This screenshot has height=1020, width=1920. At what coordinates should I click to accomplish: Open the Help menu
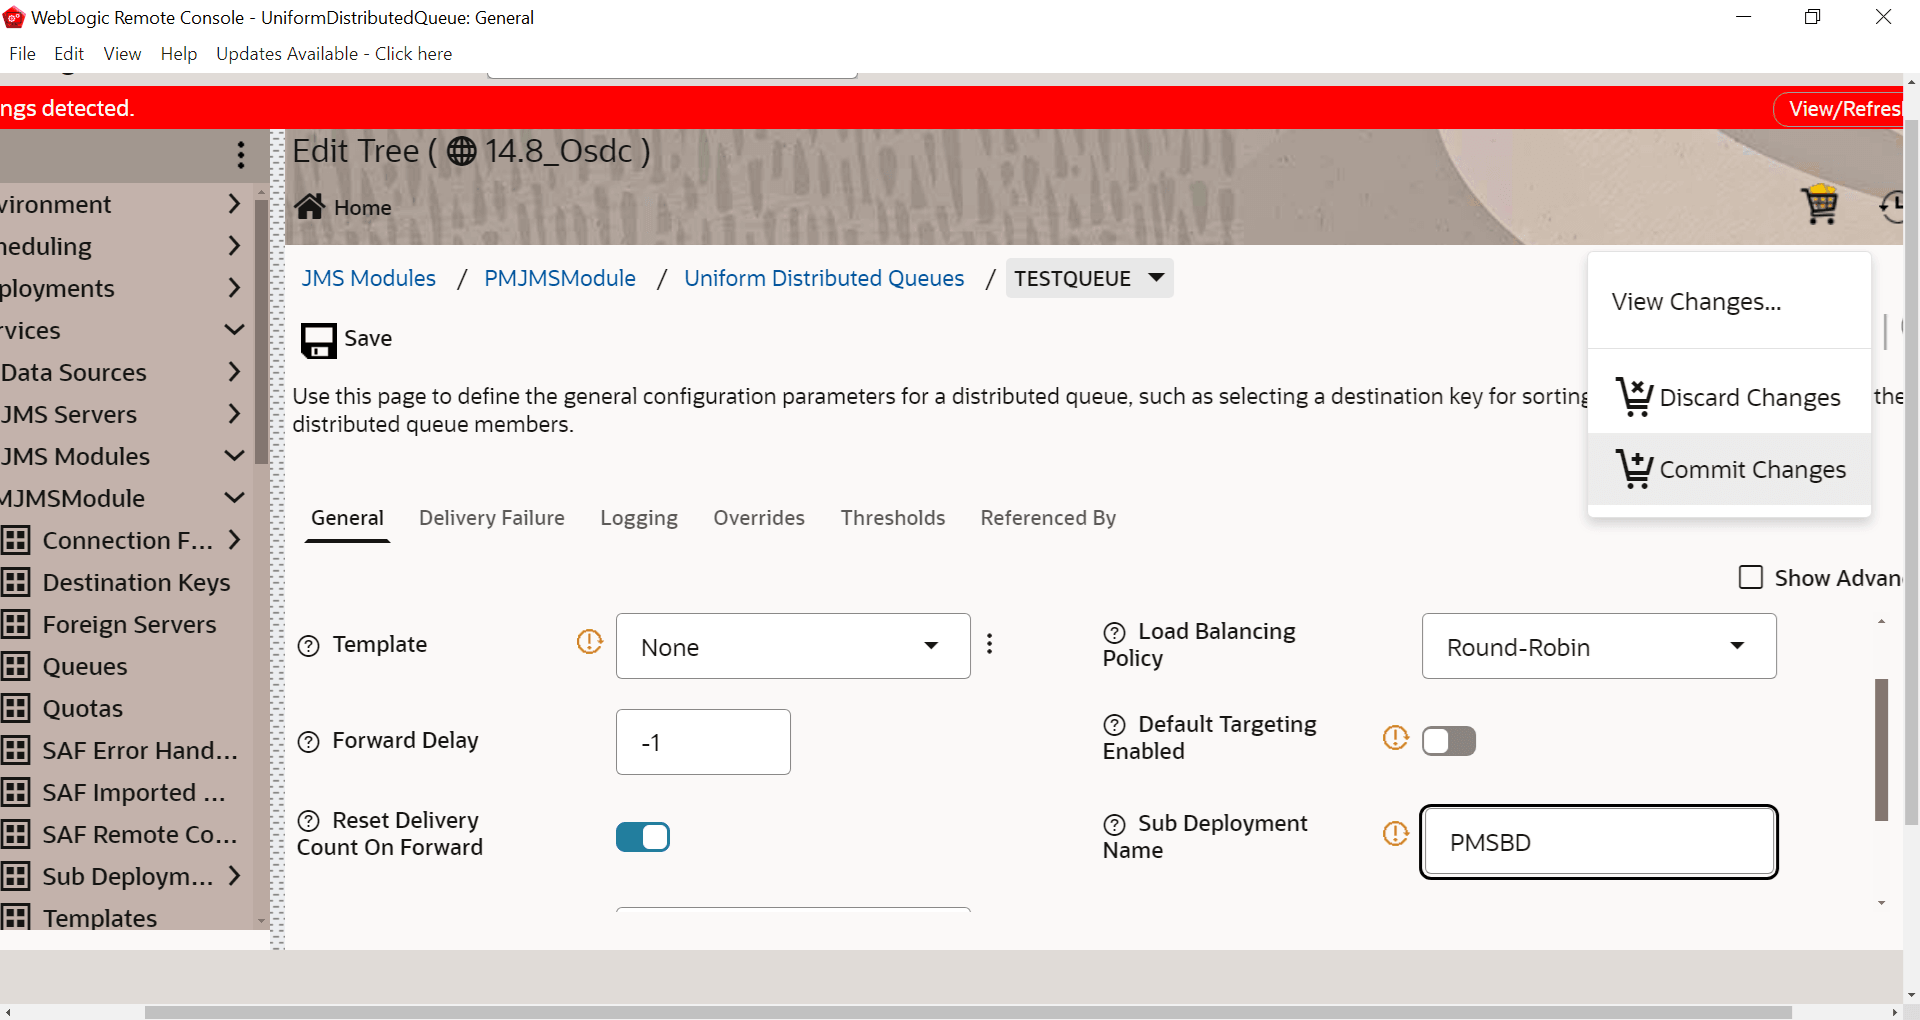tap(179, 54)
